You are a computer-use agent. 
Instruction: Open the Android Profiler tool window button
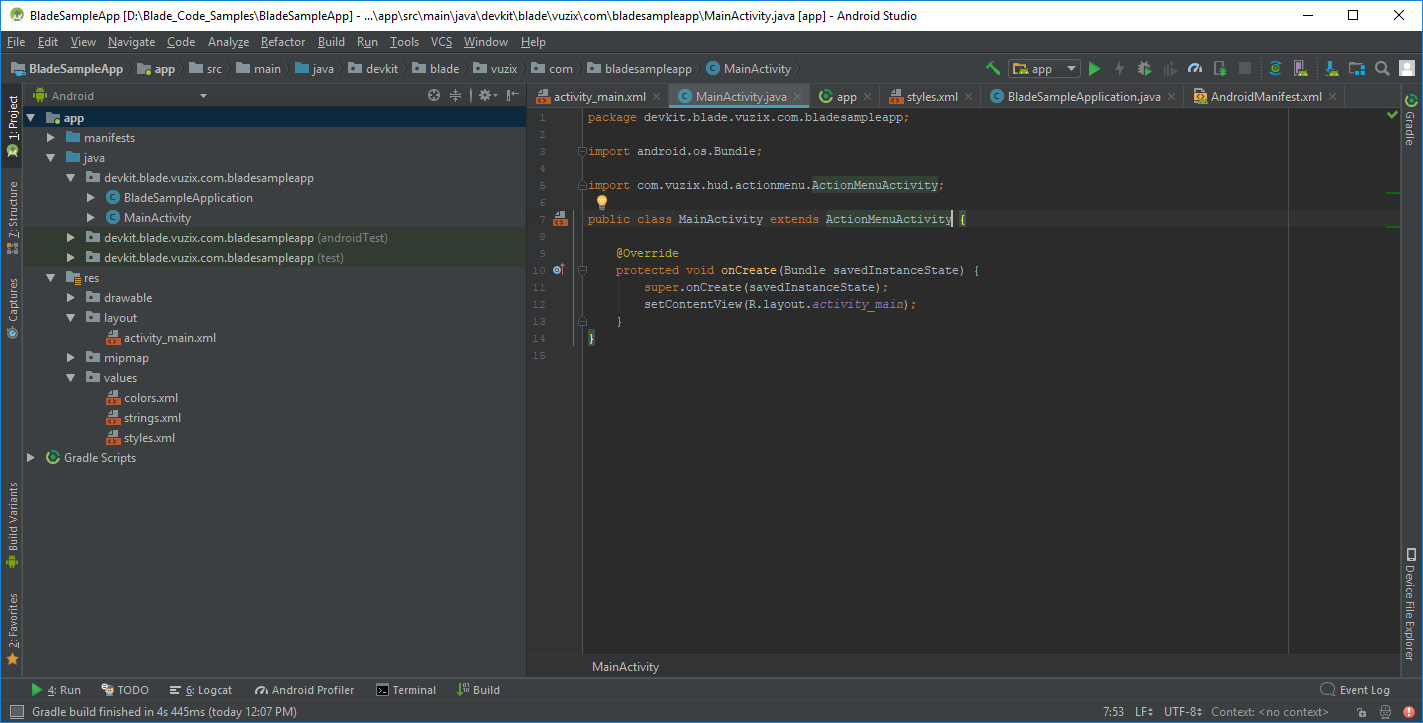pos(305,690)
